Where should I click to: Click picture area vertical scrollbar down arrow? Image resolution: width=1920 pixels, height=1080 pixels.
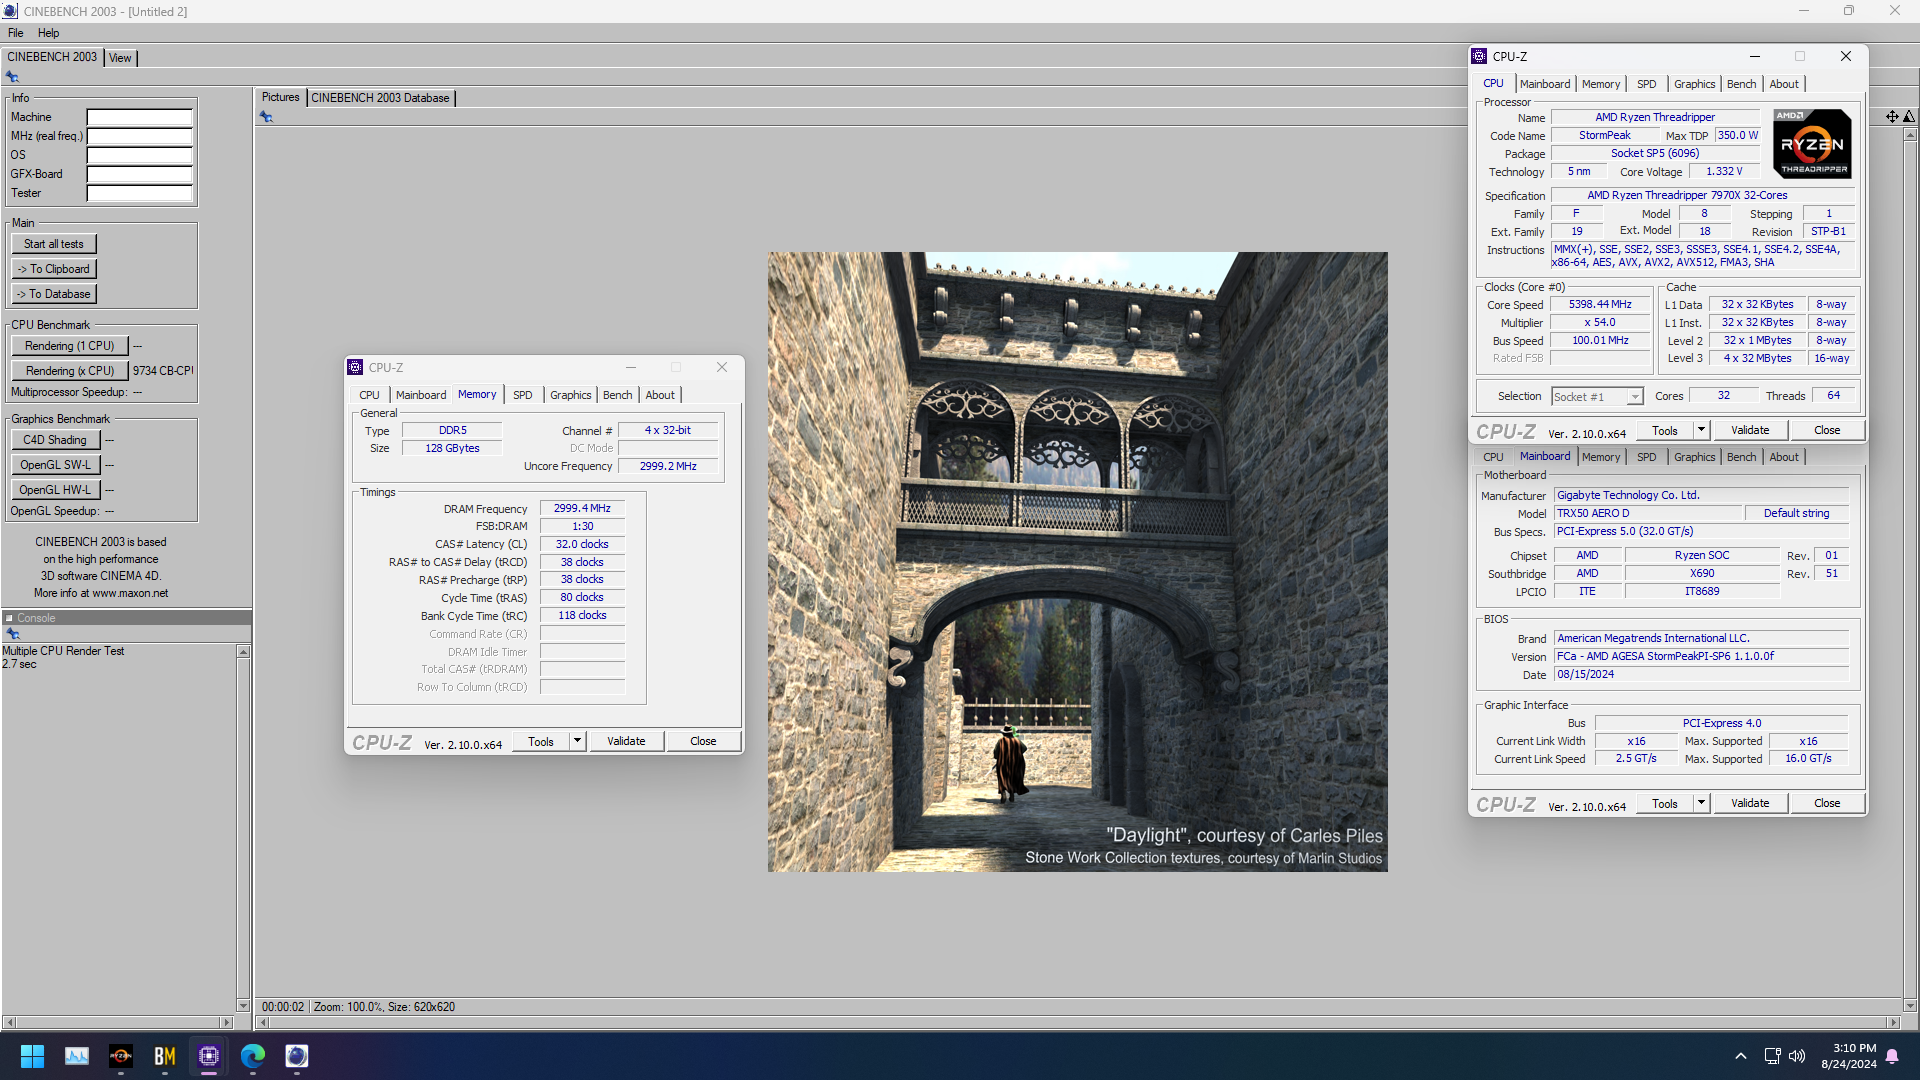[x=1910, y=1006]
